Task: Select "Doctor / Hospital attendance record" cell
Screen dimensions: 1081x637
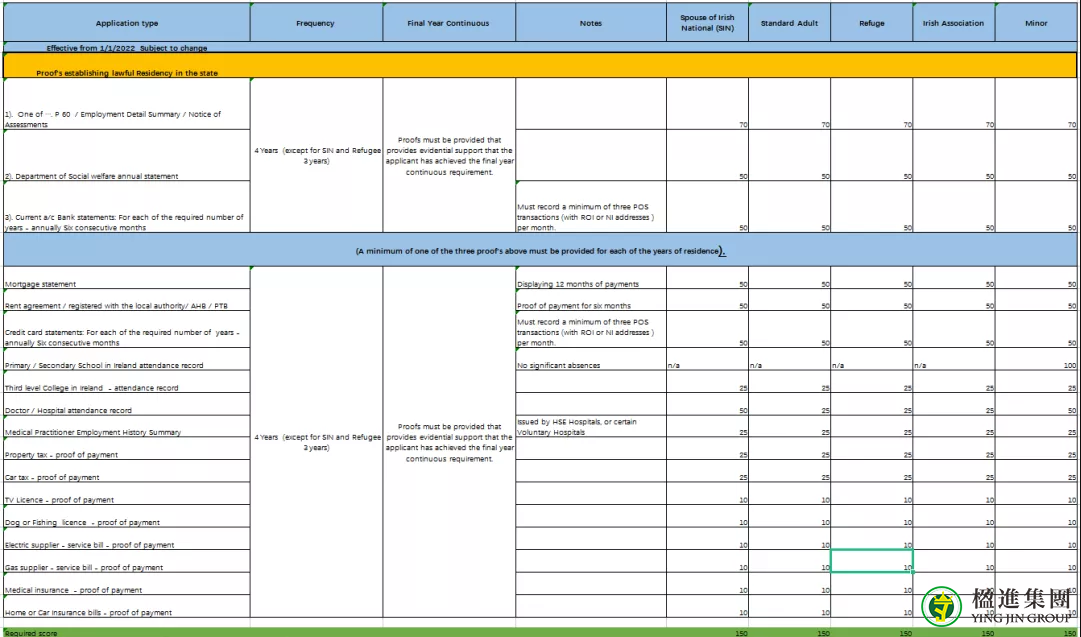Action: pos(127,405)
